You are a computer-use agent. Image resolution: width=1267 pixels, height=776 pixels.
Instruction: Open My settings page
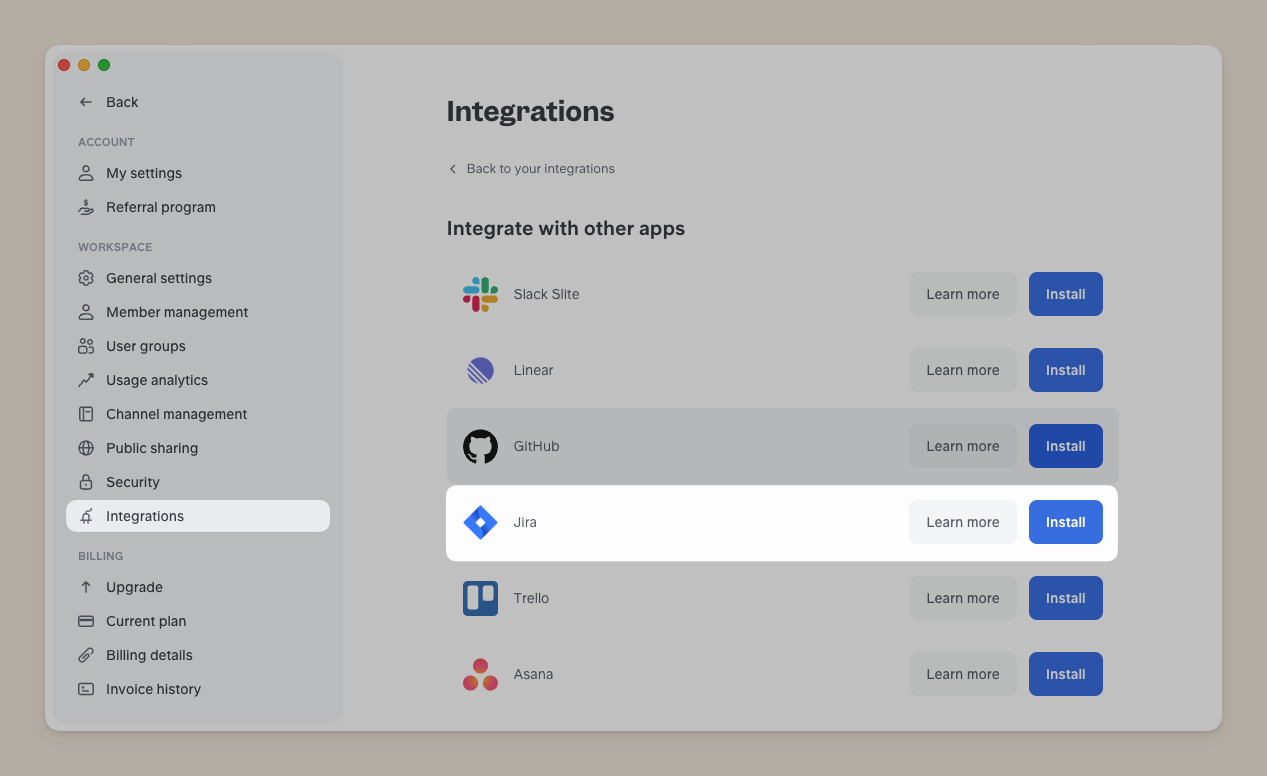198,173
